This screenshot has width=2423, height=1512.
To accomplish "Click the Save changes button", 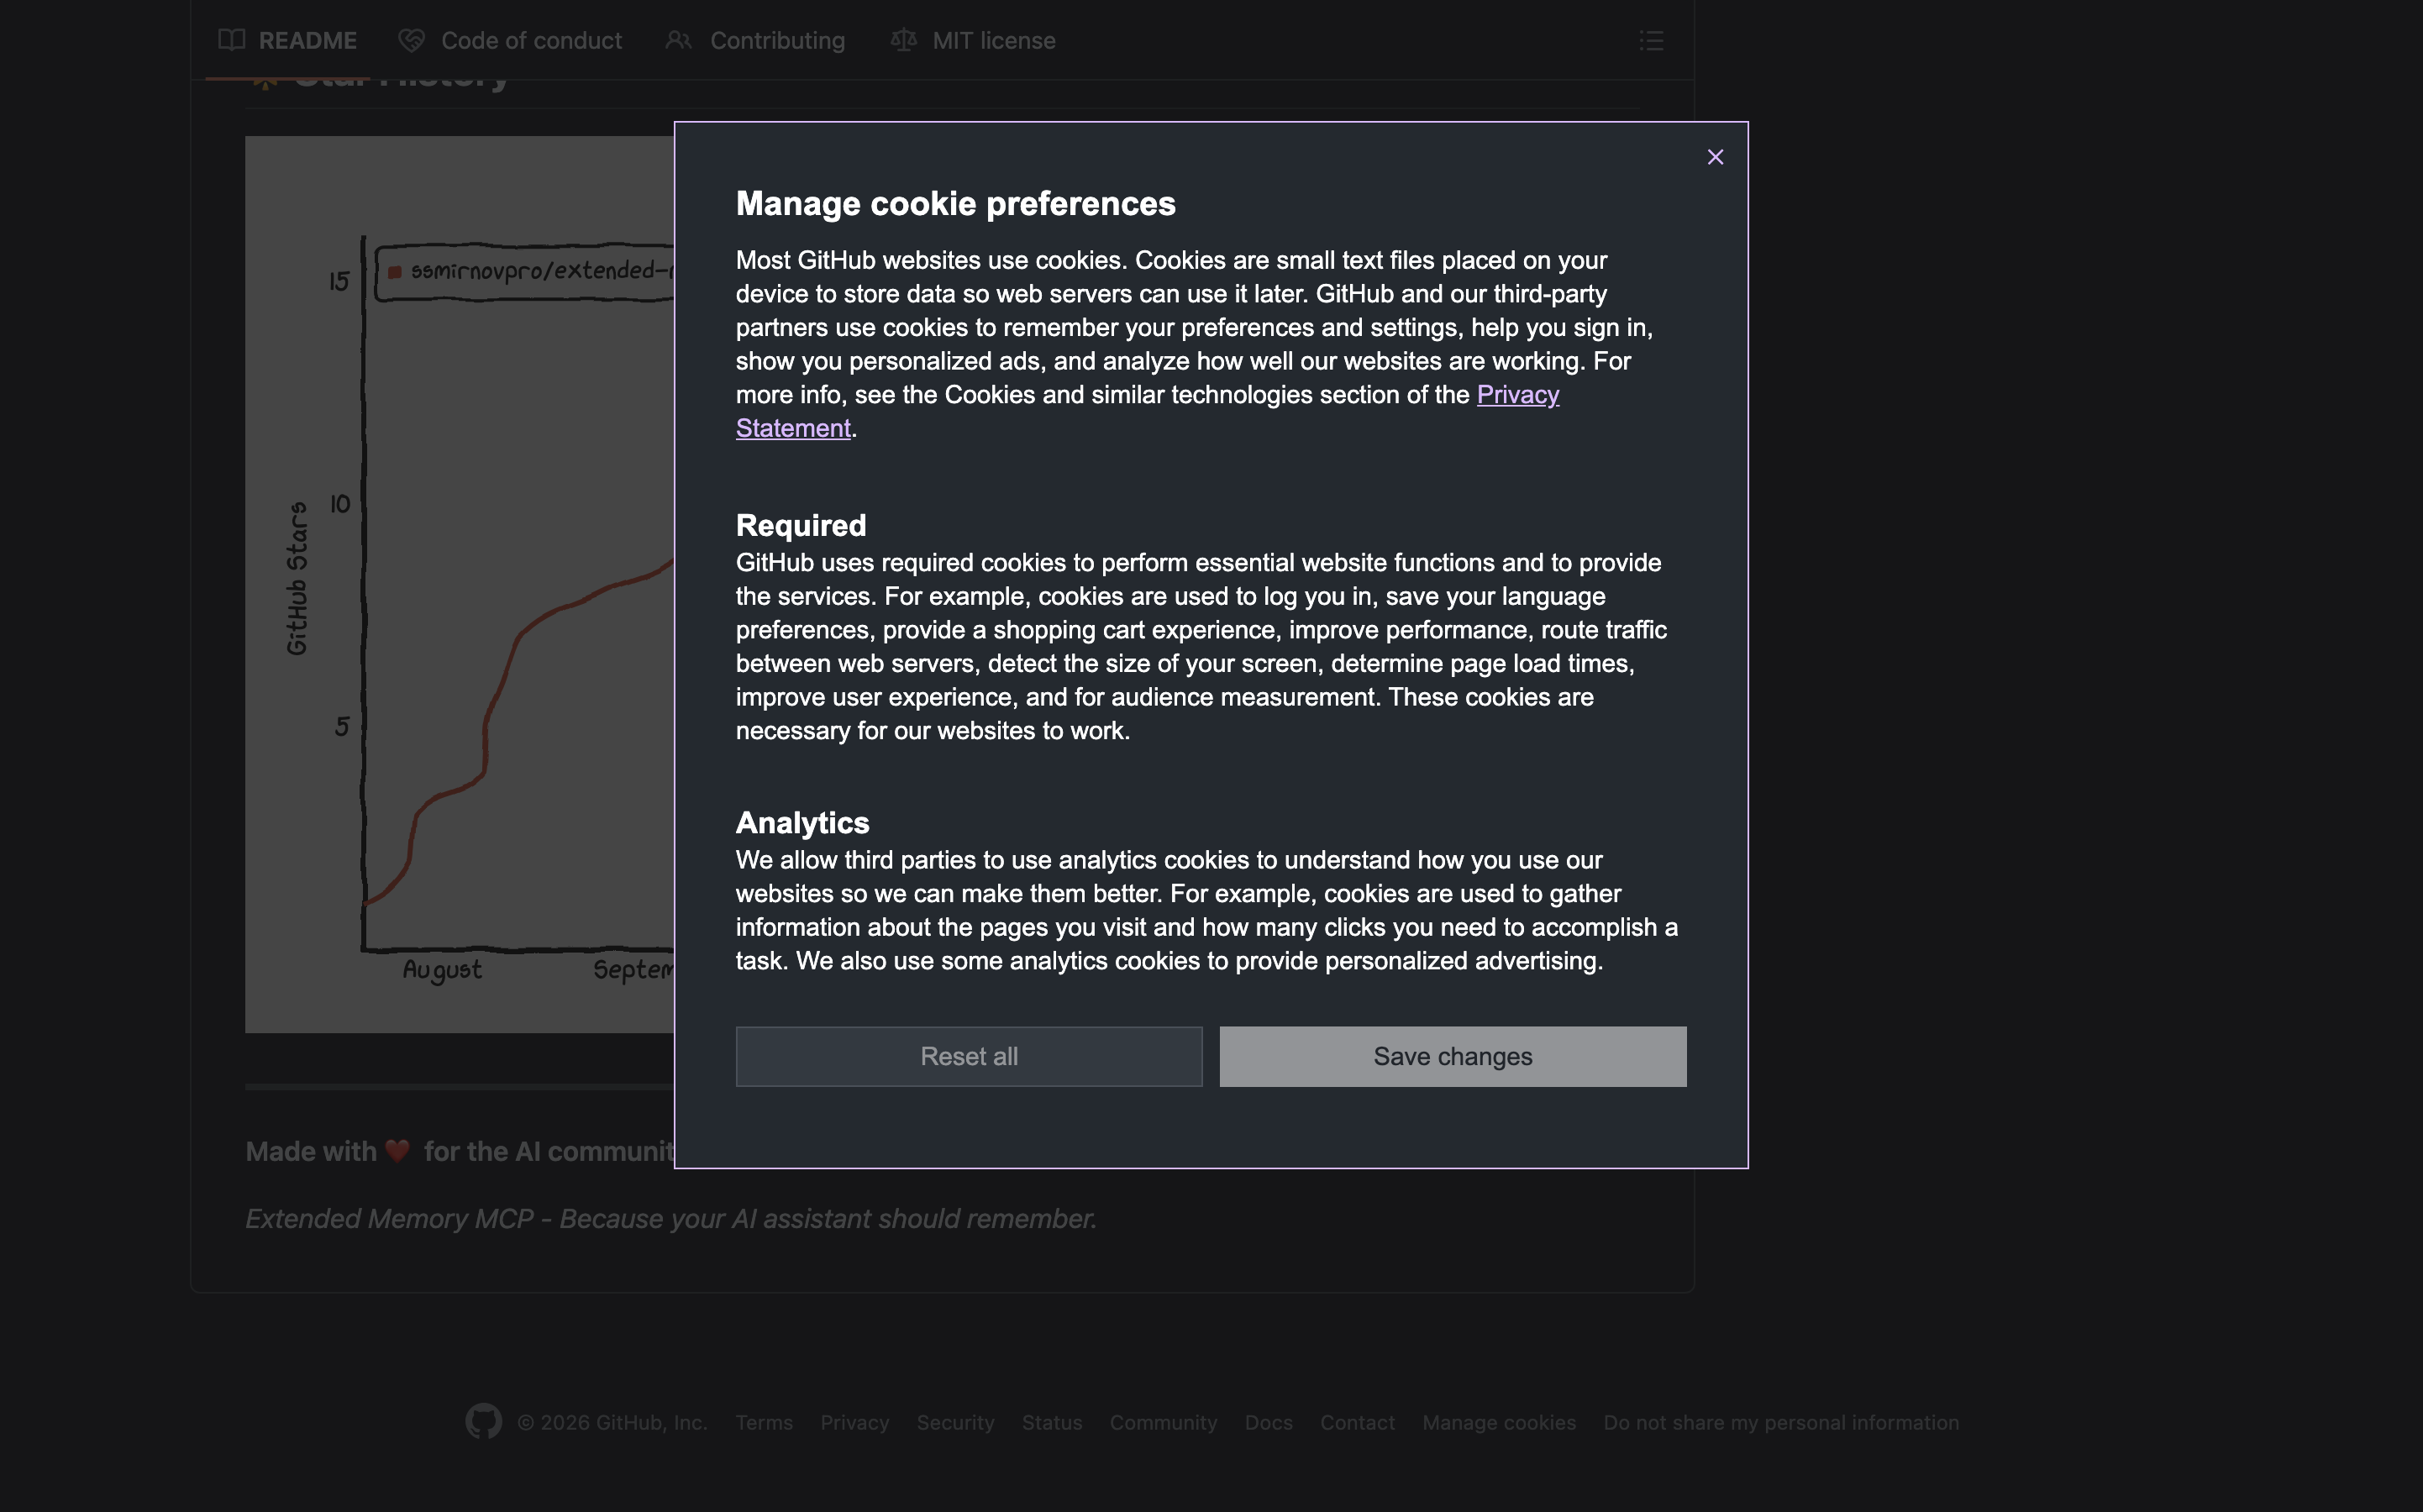I will point(1452,1056).
